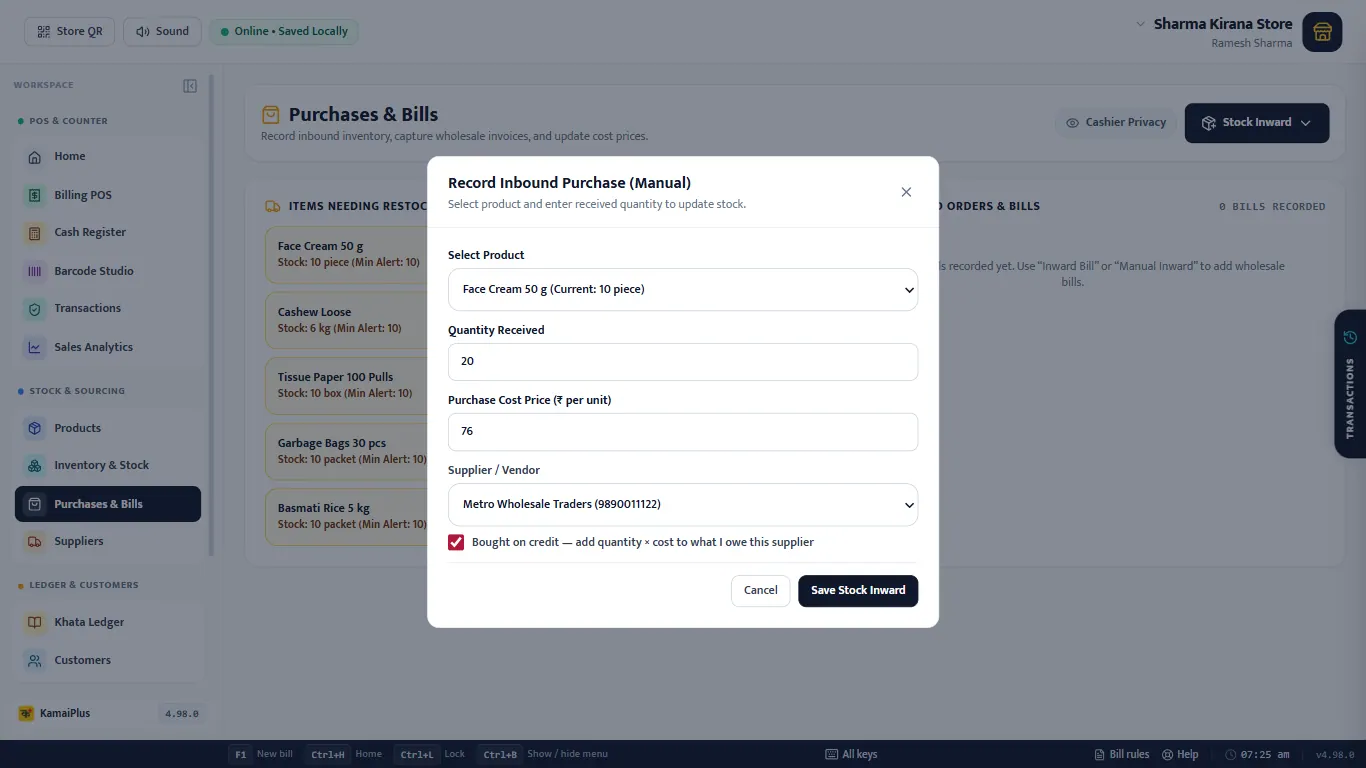Open the All keys shortcut list
This screenshot has height=768, width=1366.
click(x=851, y=754)
